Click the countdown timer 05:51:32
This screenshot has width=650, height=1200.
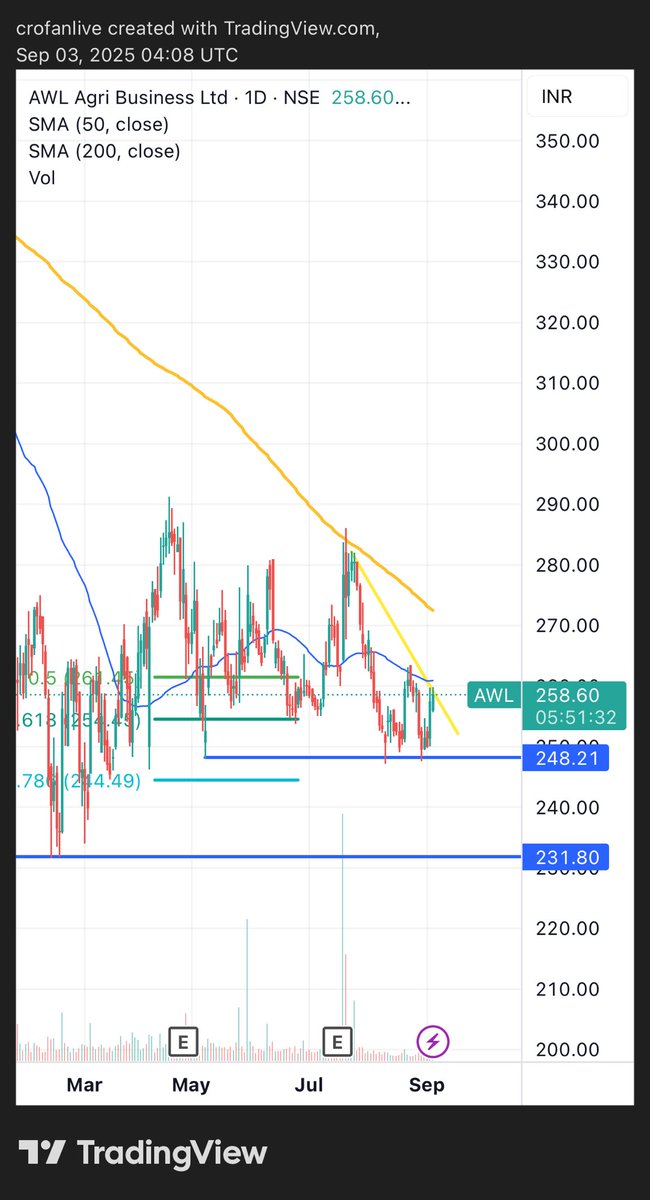point(574,717)
